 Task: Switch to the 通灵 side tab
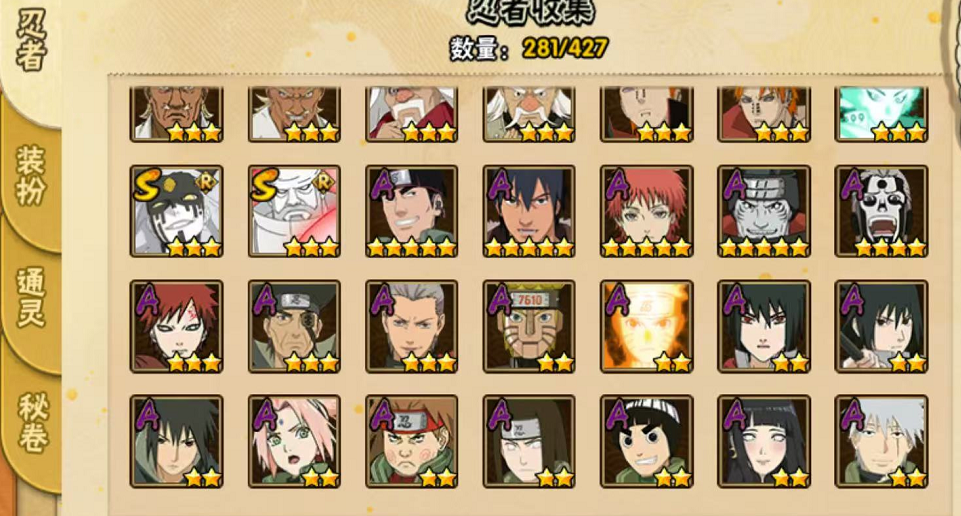31,297
